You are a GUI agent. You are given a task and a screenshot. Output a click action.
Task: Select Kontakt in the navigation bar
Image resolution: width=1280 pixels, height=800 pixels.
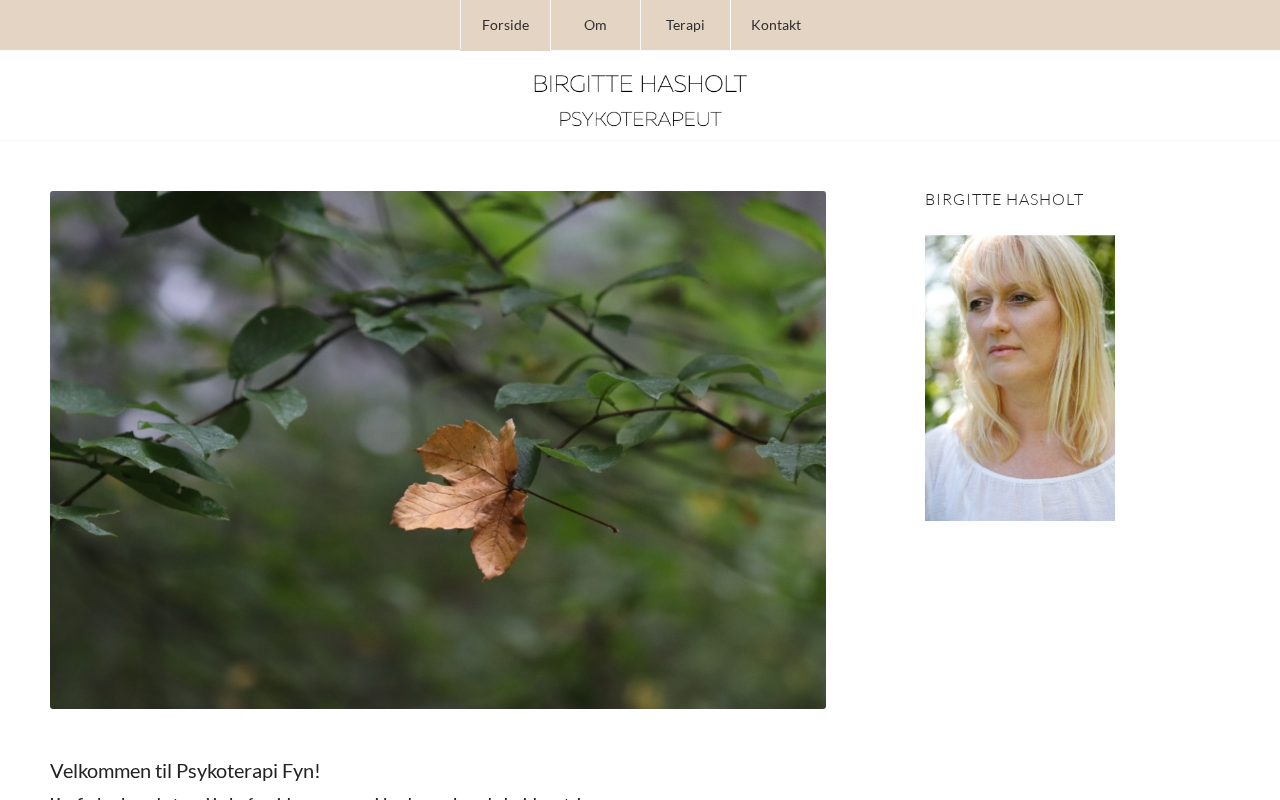776,25
